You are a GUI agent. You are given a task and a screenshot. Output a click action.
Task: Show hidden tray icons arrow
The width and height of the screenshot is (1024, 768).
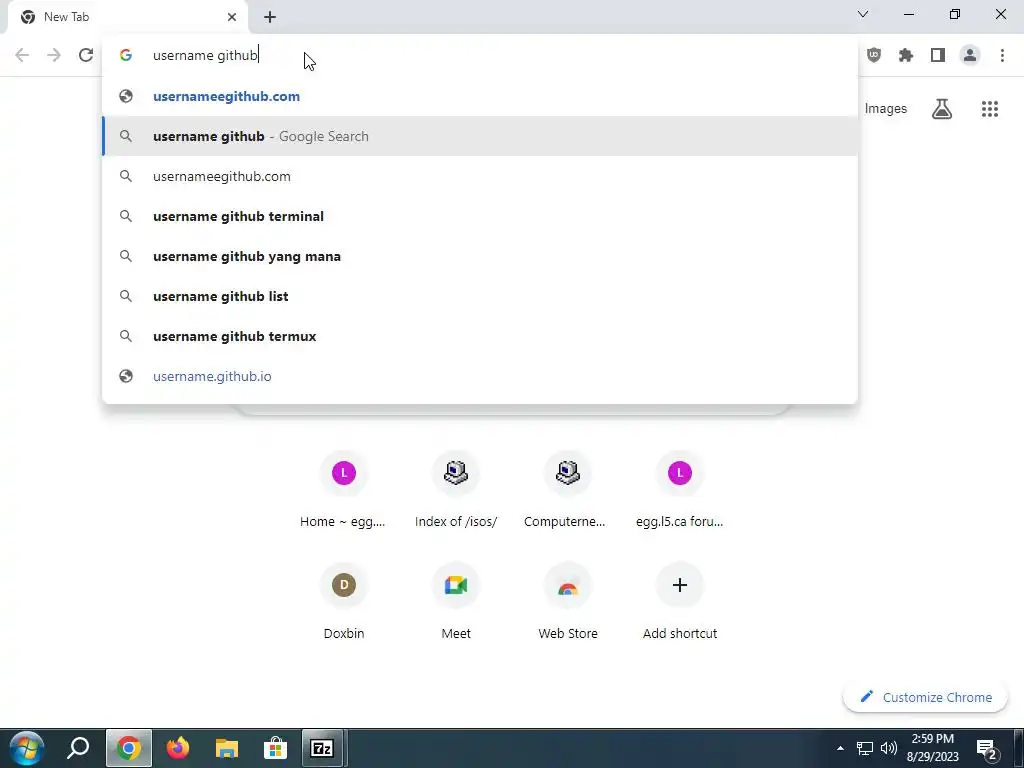pos(840,748)
